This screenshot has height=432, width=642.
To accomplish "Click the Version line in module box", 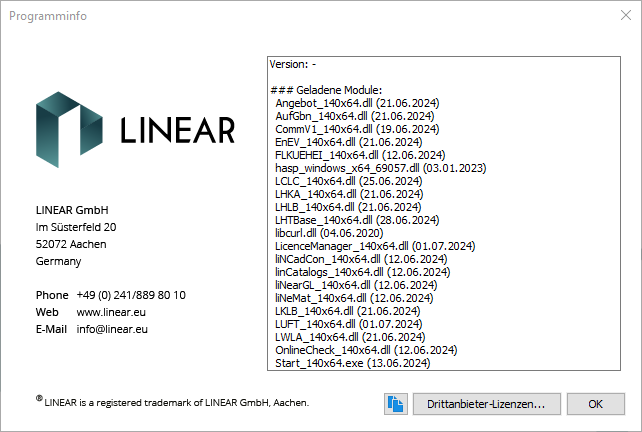I will 293,64.
